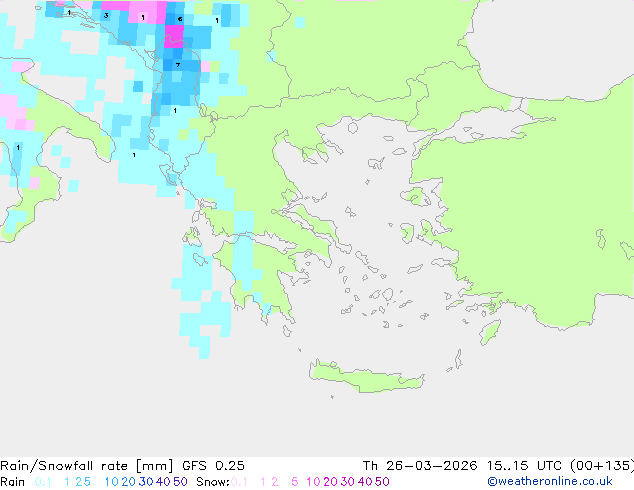Click the 'Rain/Snowfall rate [mm]' title text

(x=87, y=466)
